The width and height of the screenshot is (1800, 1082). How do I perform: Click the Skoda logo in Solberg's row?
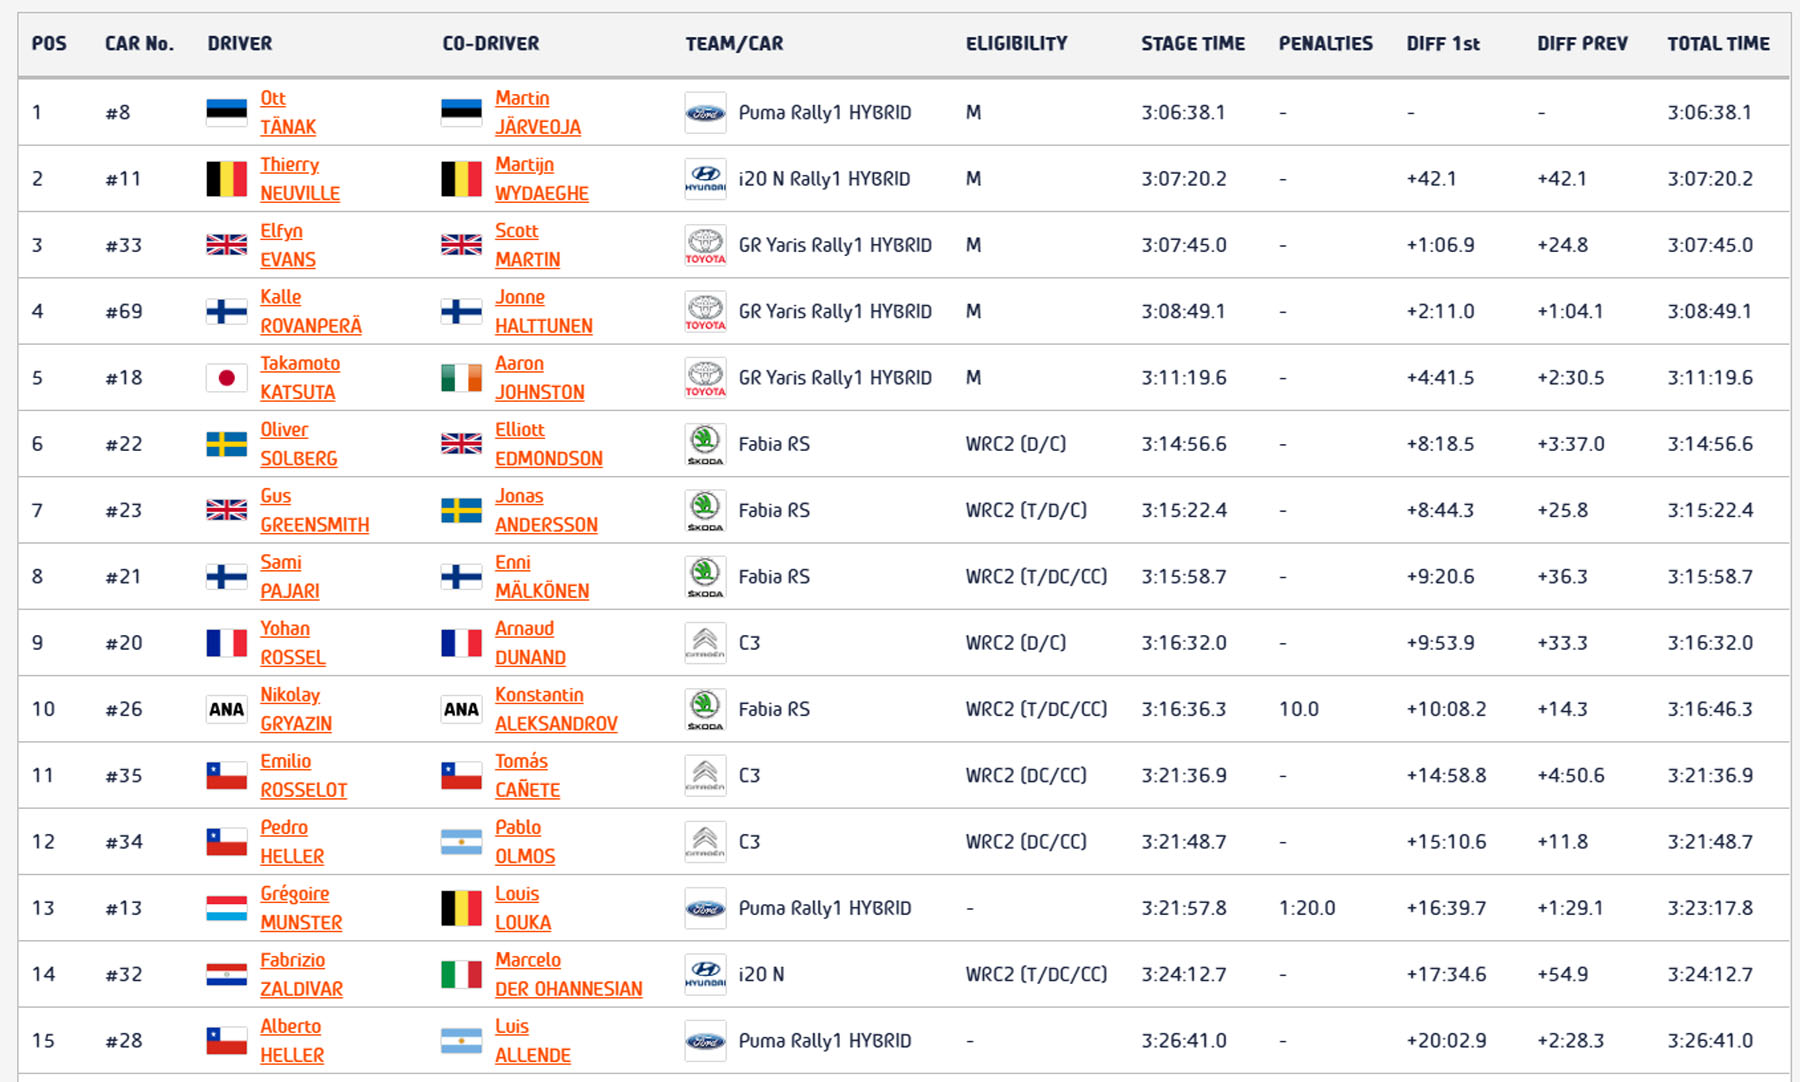coord(705,444)
